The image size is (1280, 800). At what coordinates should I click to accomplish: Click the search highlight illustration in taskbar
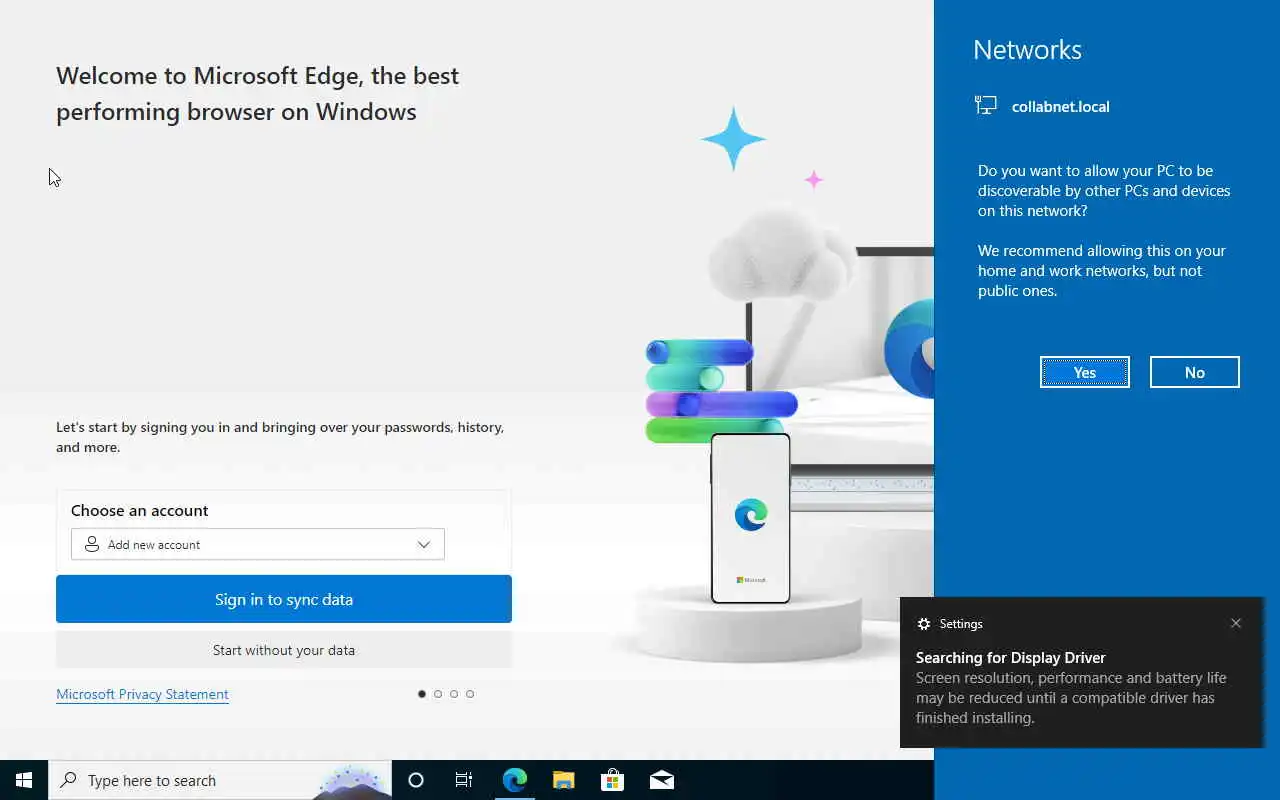click(x=350, y=781)
